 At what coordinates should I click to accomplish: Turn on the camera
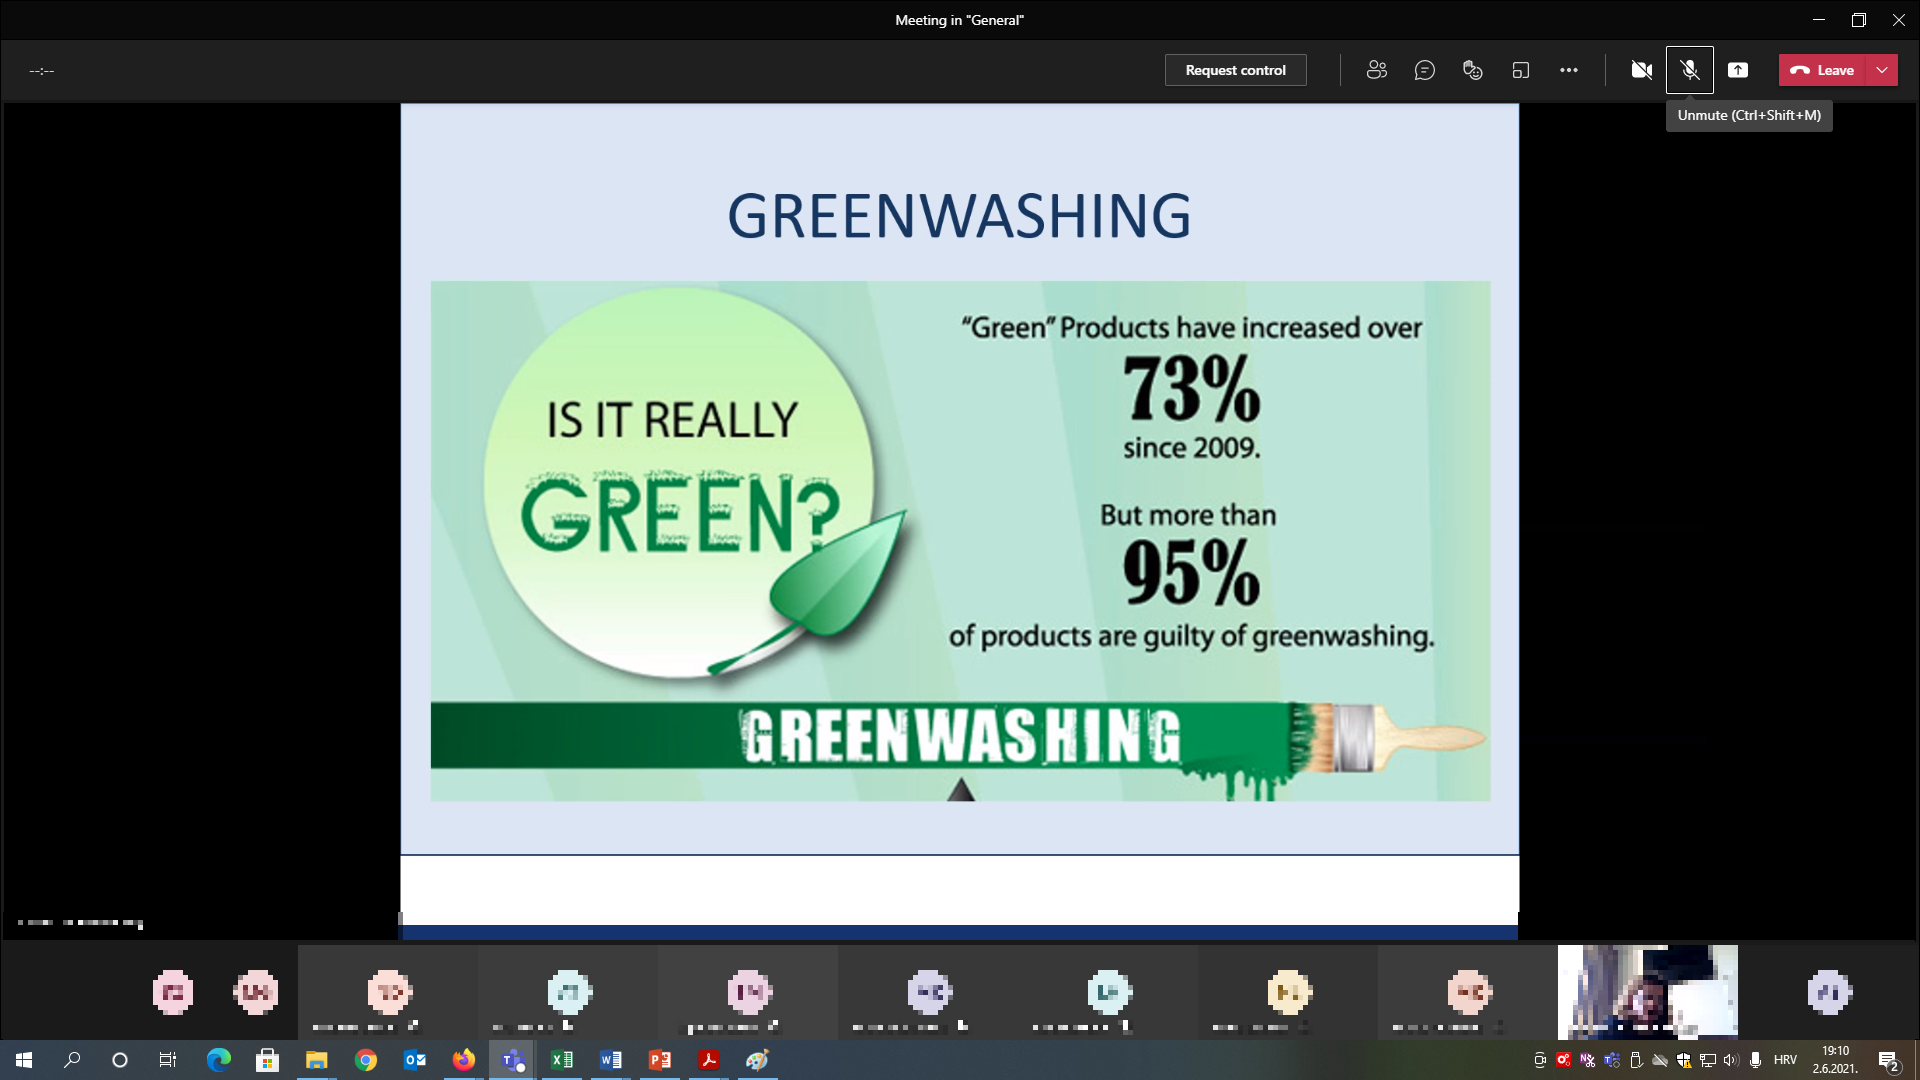[1641, 70]
